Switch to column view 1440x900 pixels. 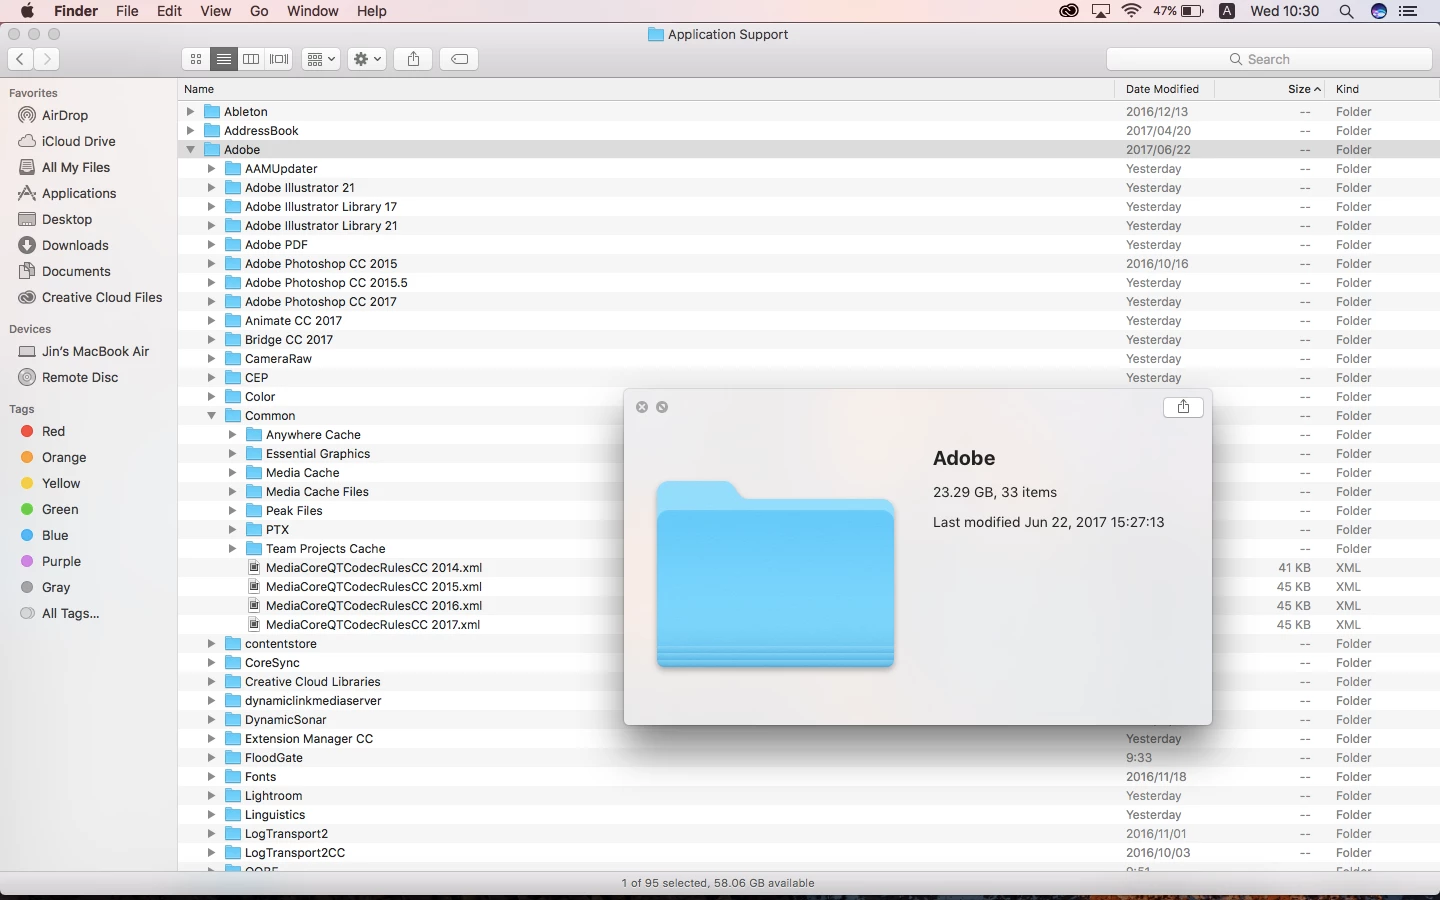(x=252, y=59)
